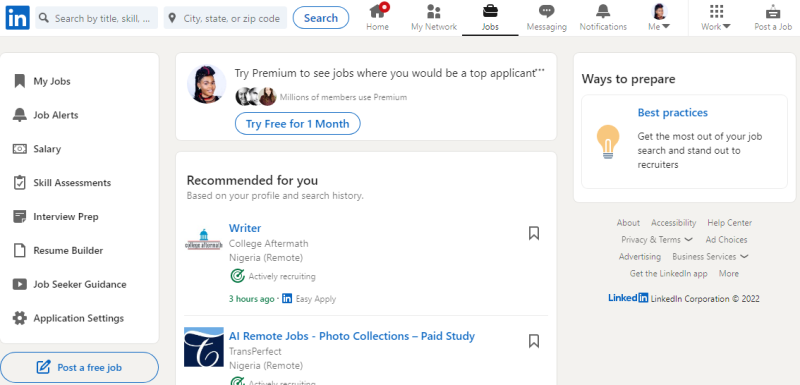Click the lightbulb Best practices icon
The image size is (800, 385).
(x=608, y=141)
